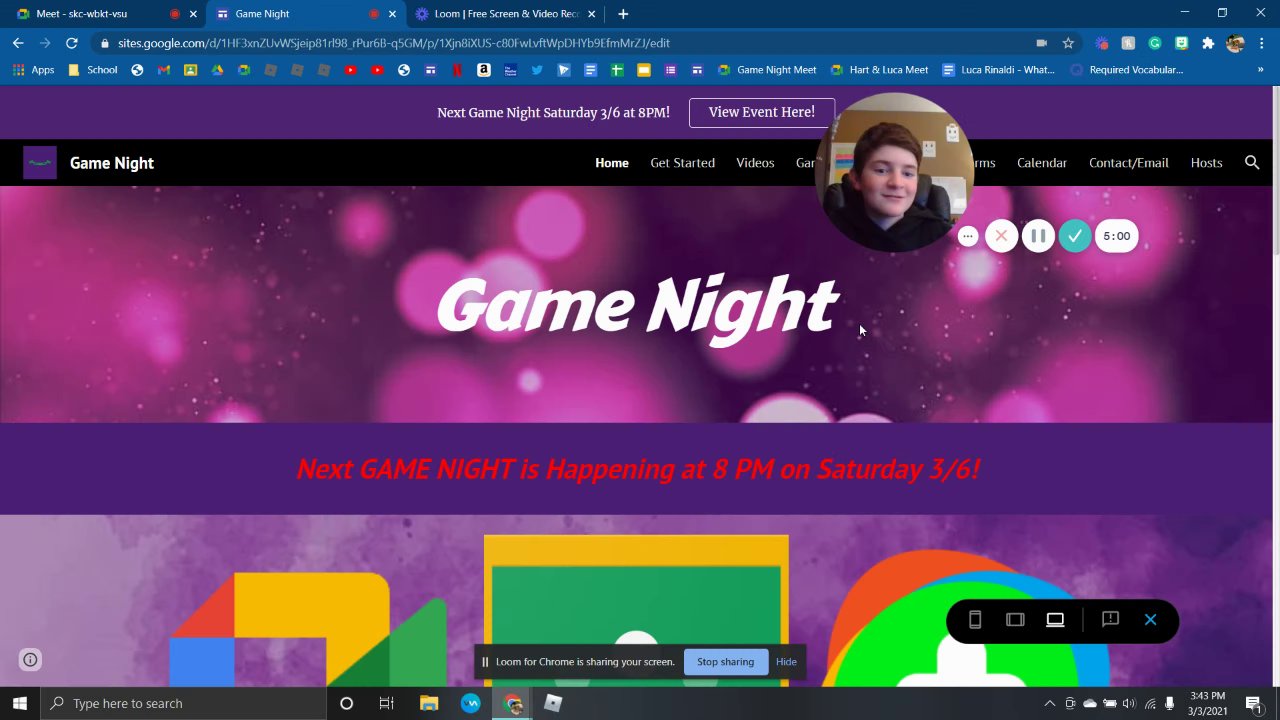This screenshot has width=1280, height=720.
Task: Pause the Loom recording
Action: (x=1038, y=236)
